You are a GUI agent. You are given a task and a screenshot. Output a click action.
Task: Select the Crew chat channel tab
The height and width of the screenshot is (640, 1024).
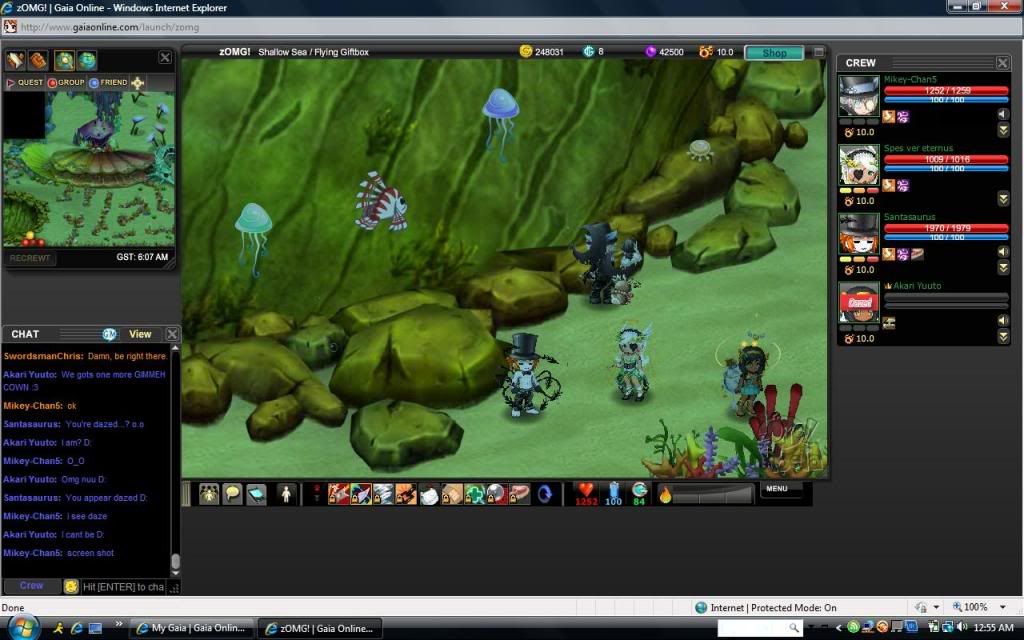[x=31, y=586]
